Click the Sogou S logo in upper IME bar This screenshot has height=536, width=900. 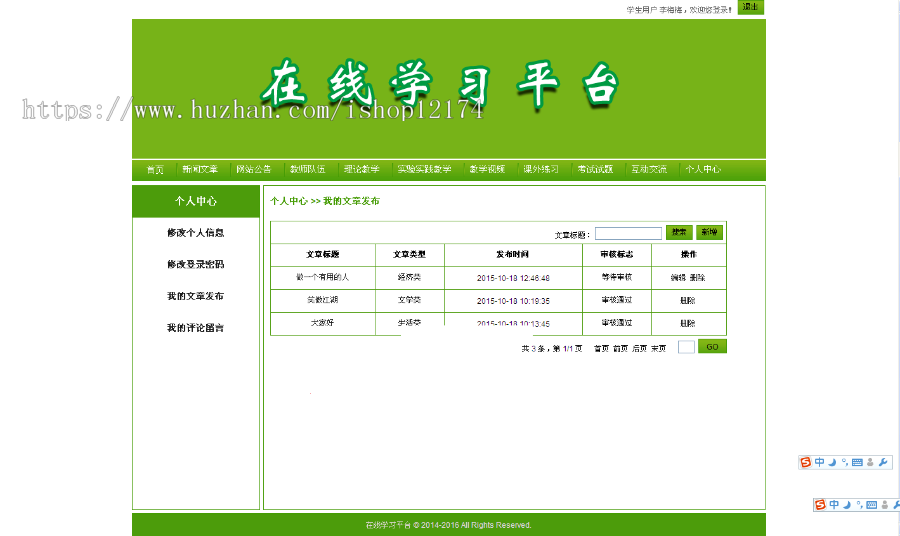(x=806, y=462)
